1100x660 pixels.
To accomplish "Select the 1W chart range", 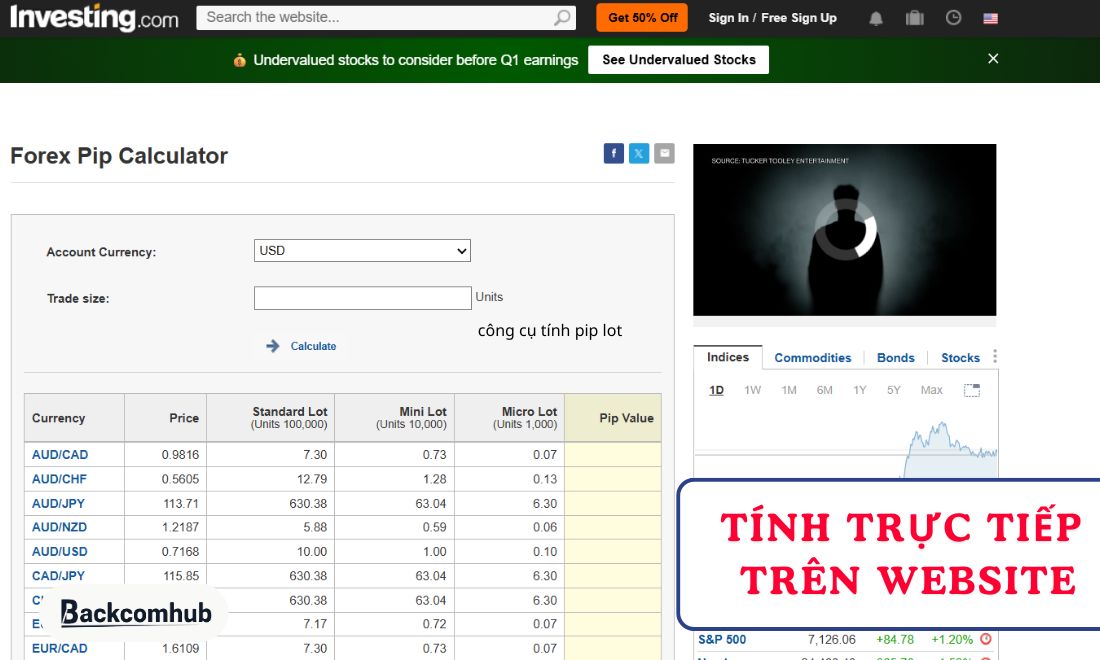I will 753,390.
